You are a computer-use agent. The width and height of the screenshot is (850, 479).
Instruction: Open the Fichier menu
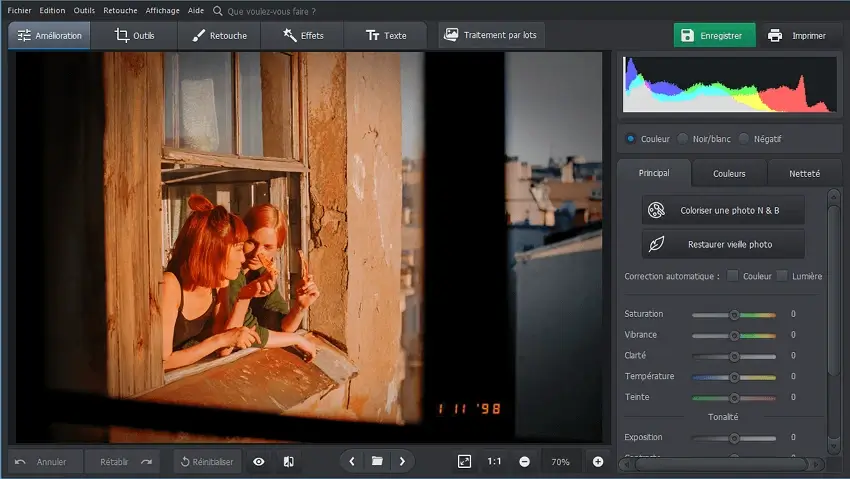pos(19,10)
